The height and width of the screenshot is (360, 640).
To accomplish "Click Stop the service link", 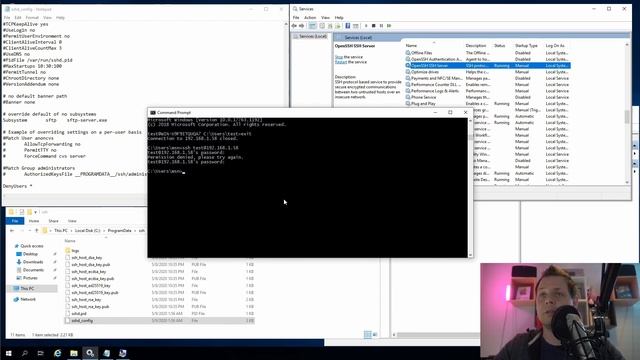I will 339,57.
